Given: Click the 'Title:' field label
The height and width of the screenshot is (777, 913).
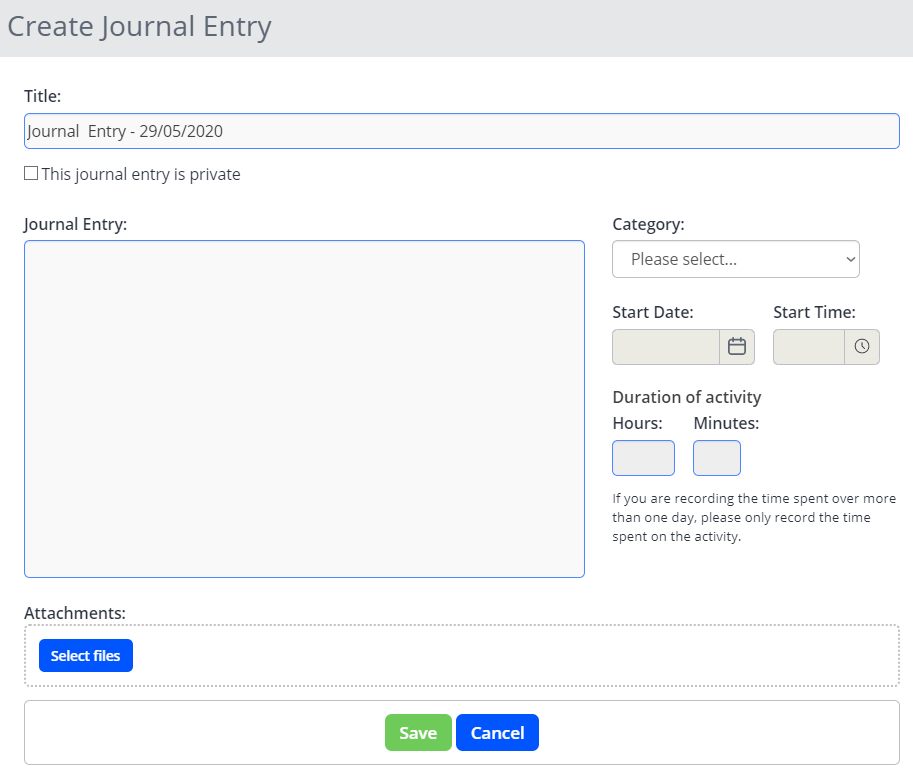Looking at the screenshot, I should [43, 97].
